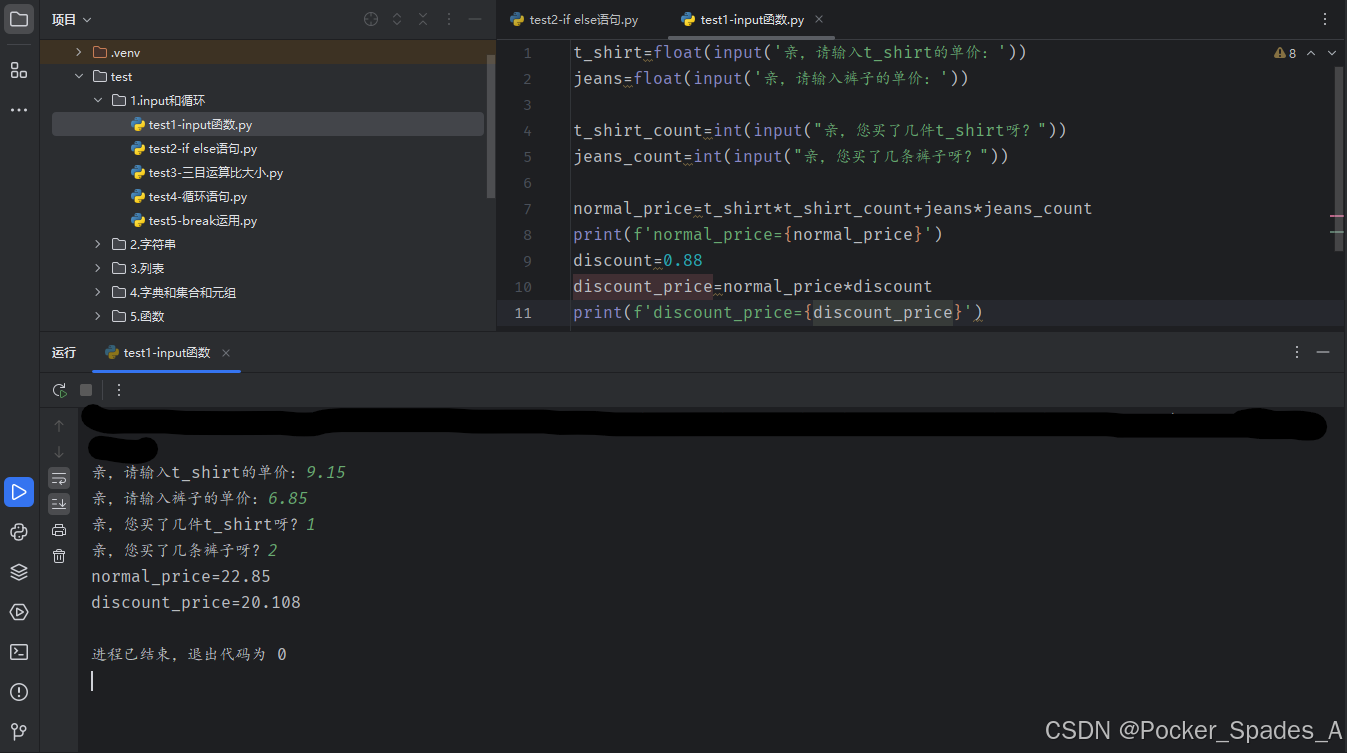The height and width of the screenshot is (753, 1347).
Task: Open the Problems warning icon in sidebar
Action: (x=19, y=692)
